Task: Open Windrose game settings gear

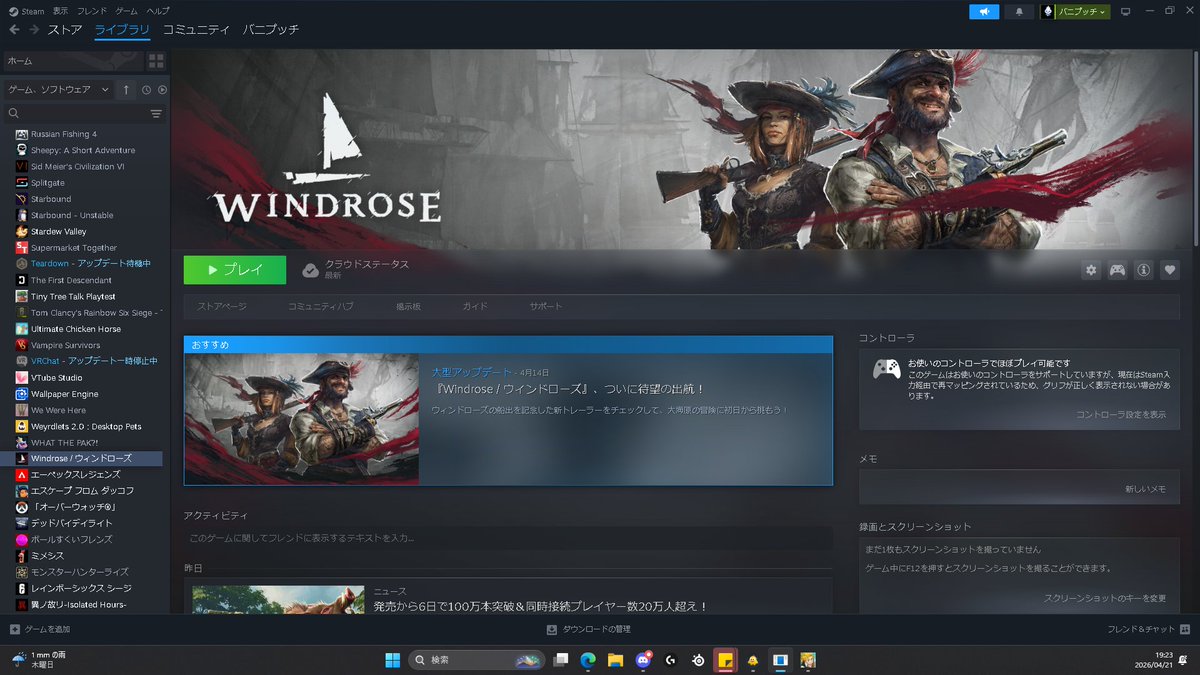Action: (x=1091, y=270)
